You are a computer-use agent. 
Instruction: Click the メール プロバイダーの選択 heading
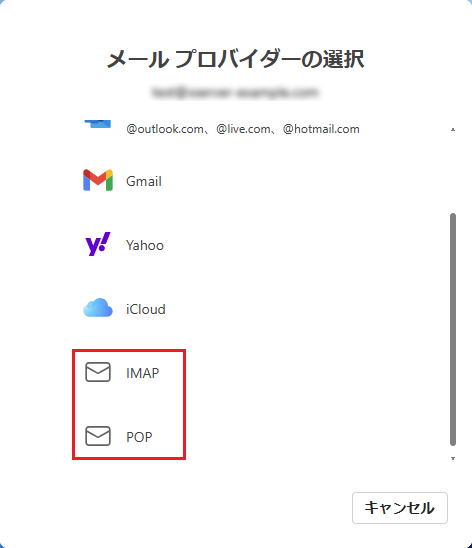coord(236,59)
